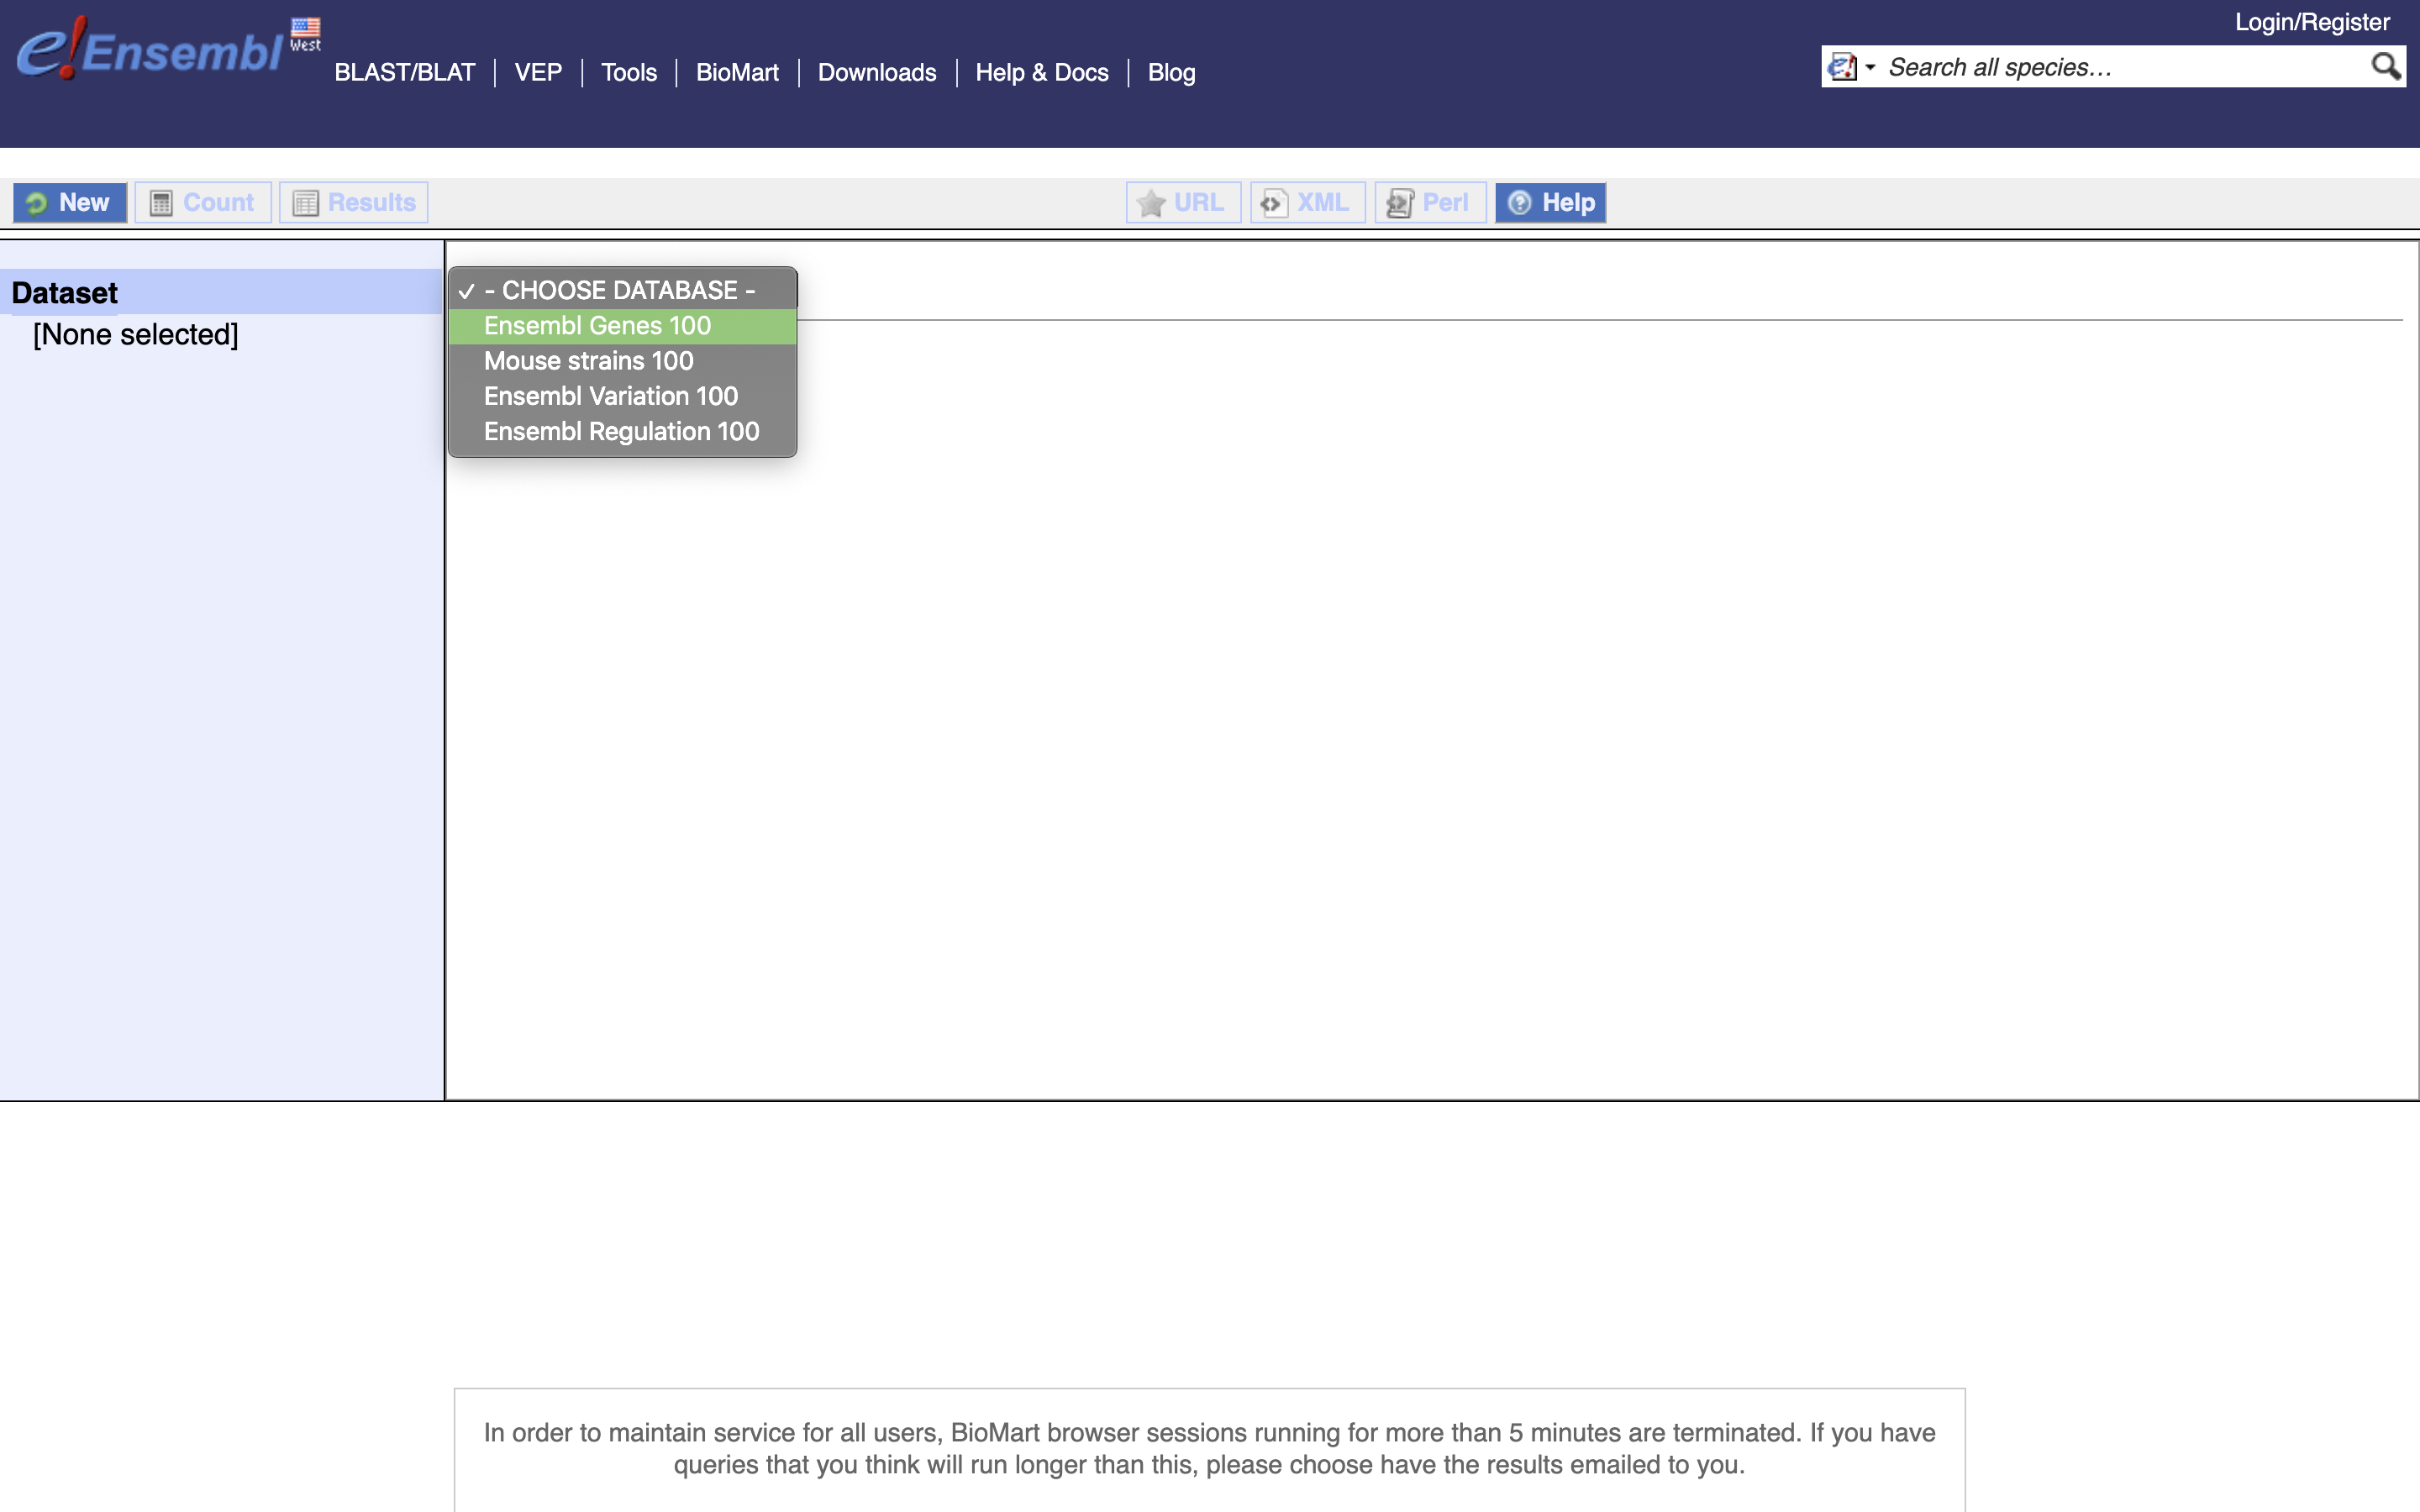The image size is (2420, 1512).
Task: Open VEP in the navigation bar
Action: point(538,73)
